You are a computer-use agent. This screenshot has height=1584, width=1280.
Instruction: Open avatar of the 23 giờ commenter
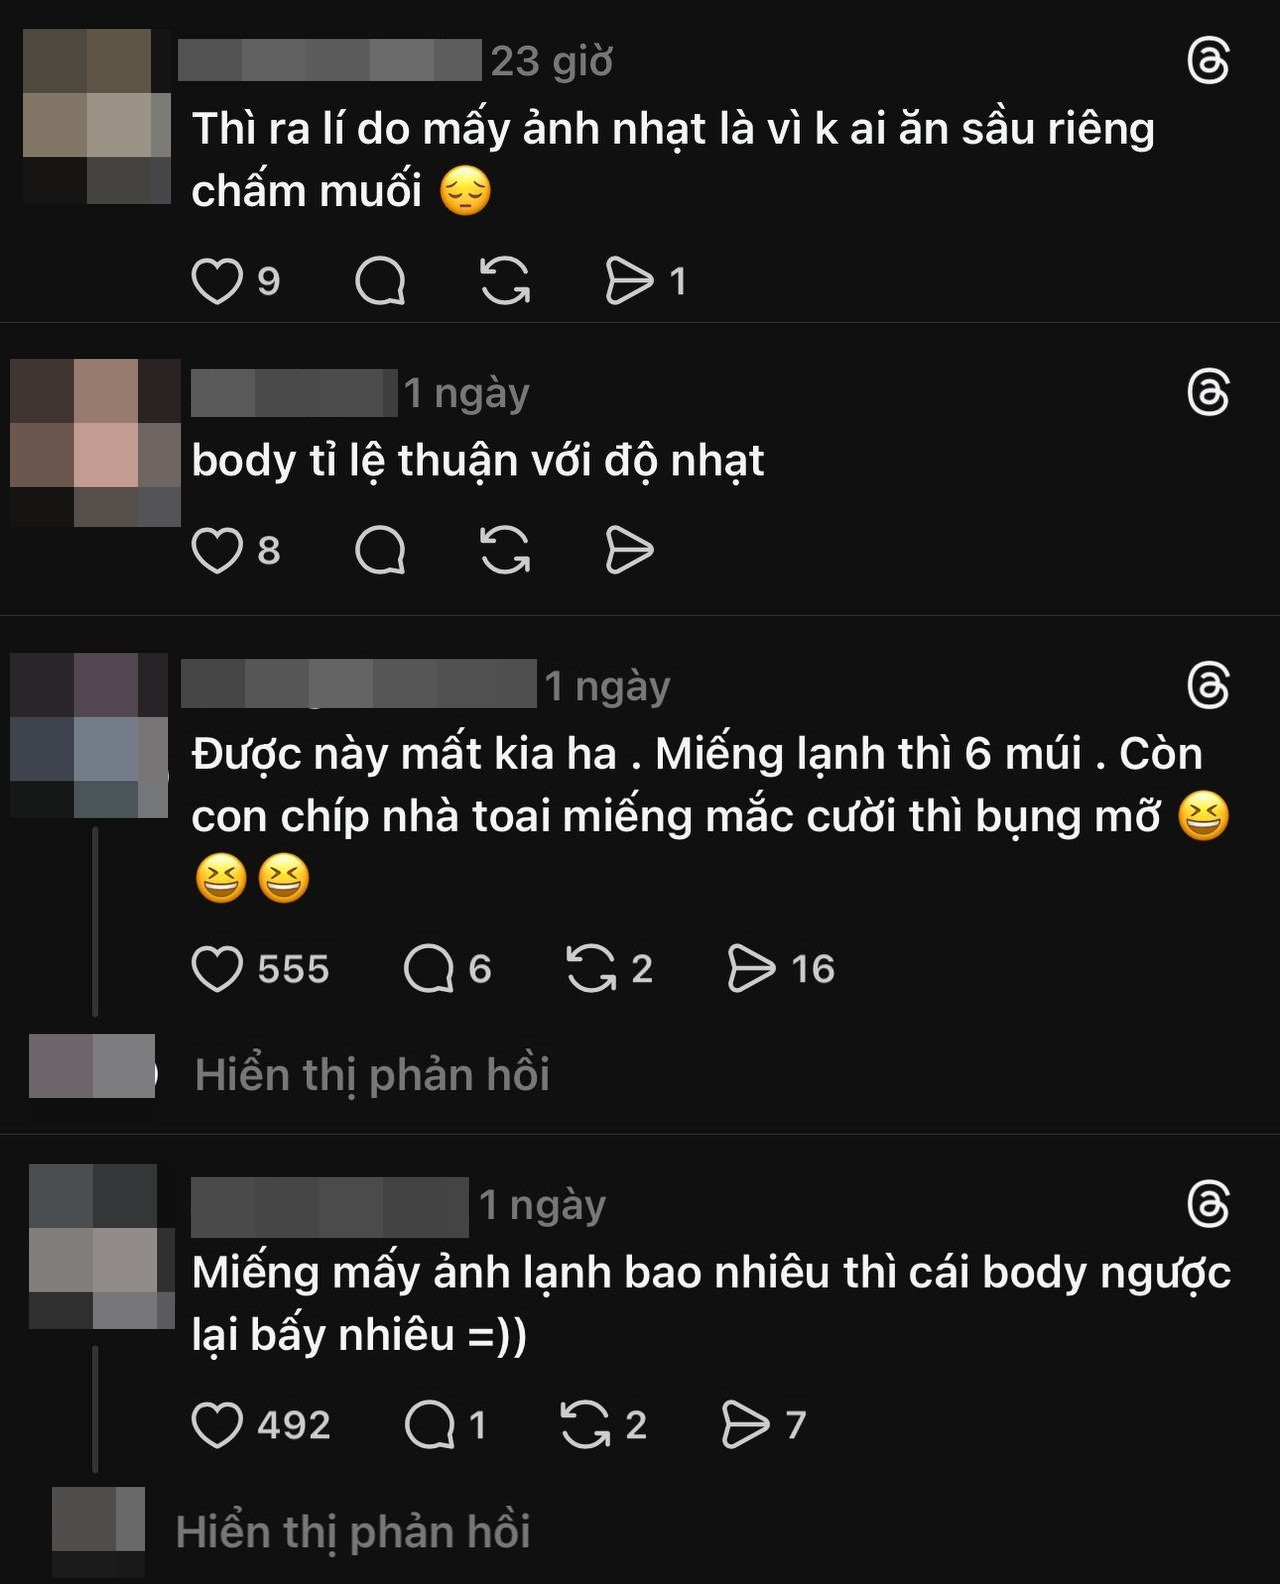96,116
